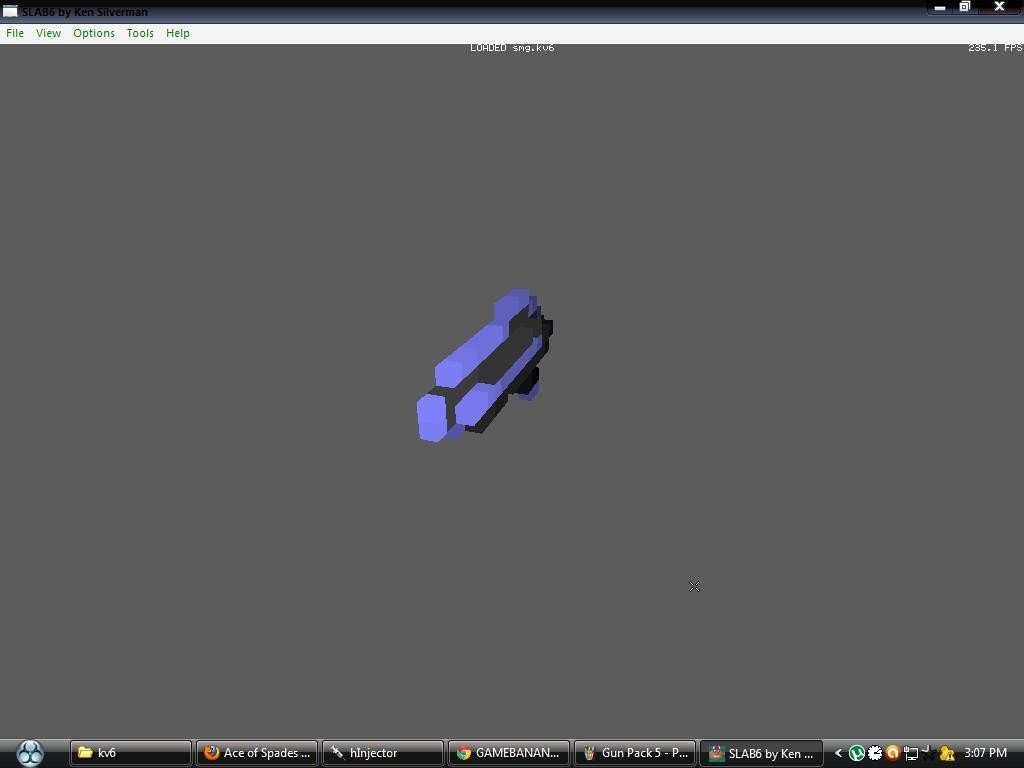The image size is (1024, 768).
Task: Open the Gun Pack 5 taskbar window
Action: [635, 753]
